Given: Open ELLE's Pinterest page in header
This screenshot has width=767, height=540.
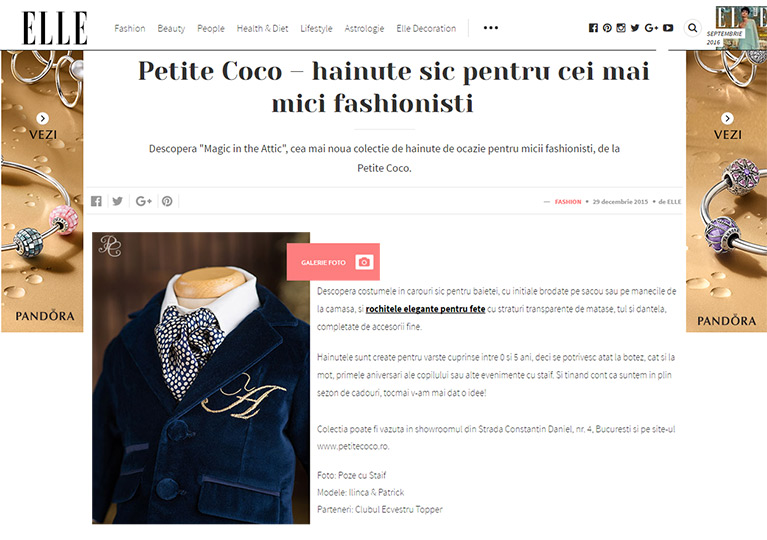Looking at the screenshot, I should pyautogui.click(x=607, y=28).
